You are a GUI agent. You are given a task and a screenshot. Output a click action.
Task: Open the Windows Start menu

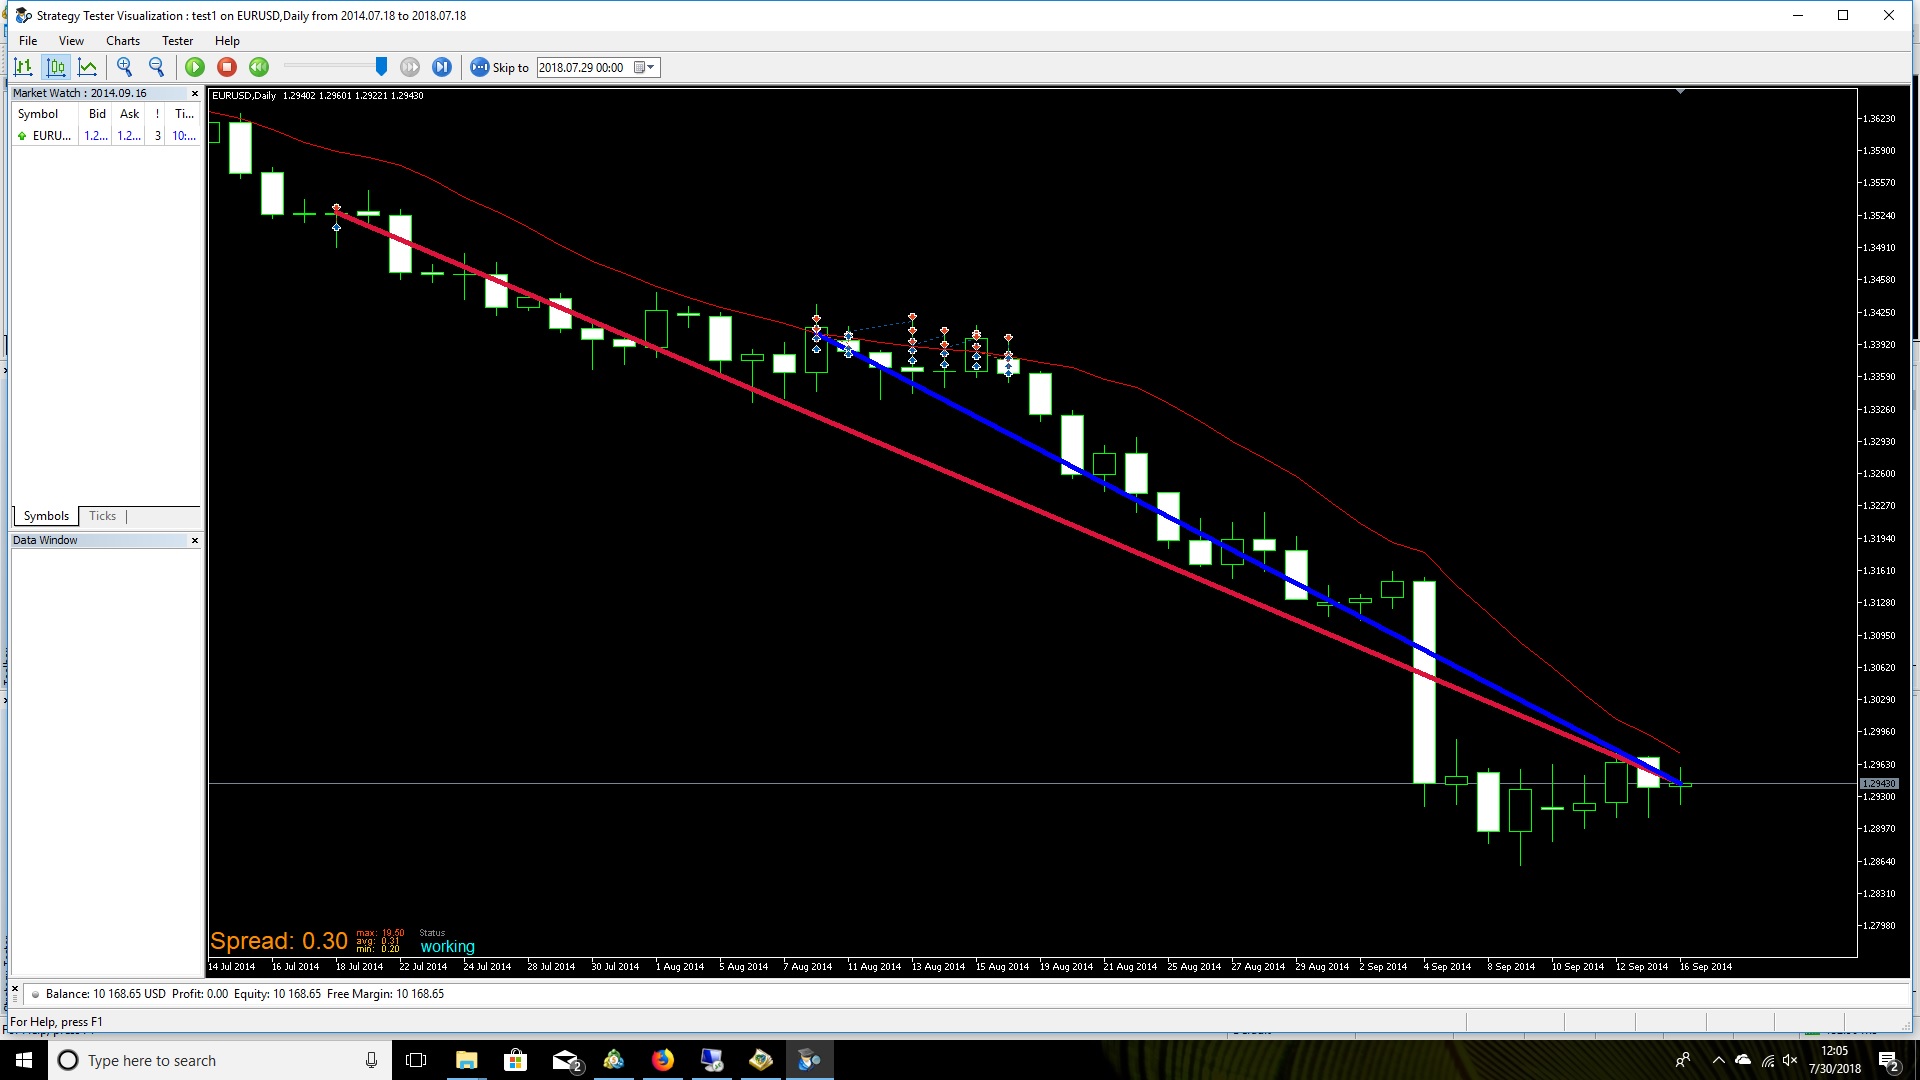pos(24,1060)
